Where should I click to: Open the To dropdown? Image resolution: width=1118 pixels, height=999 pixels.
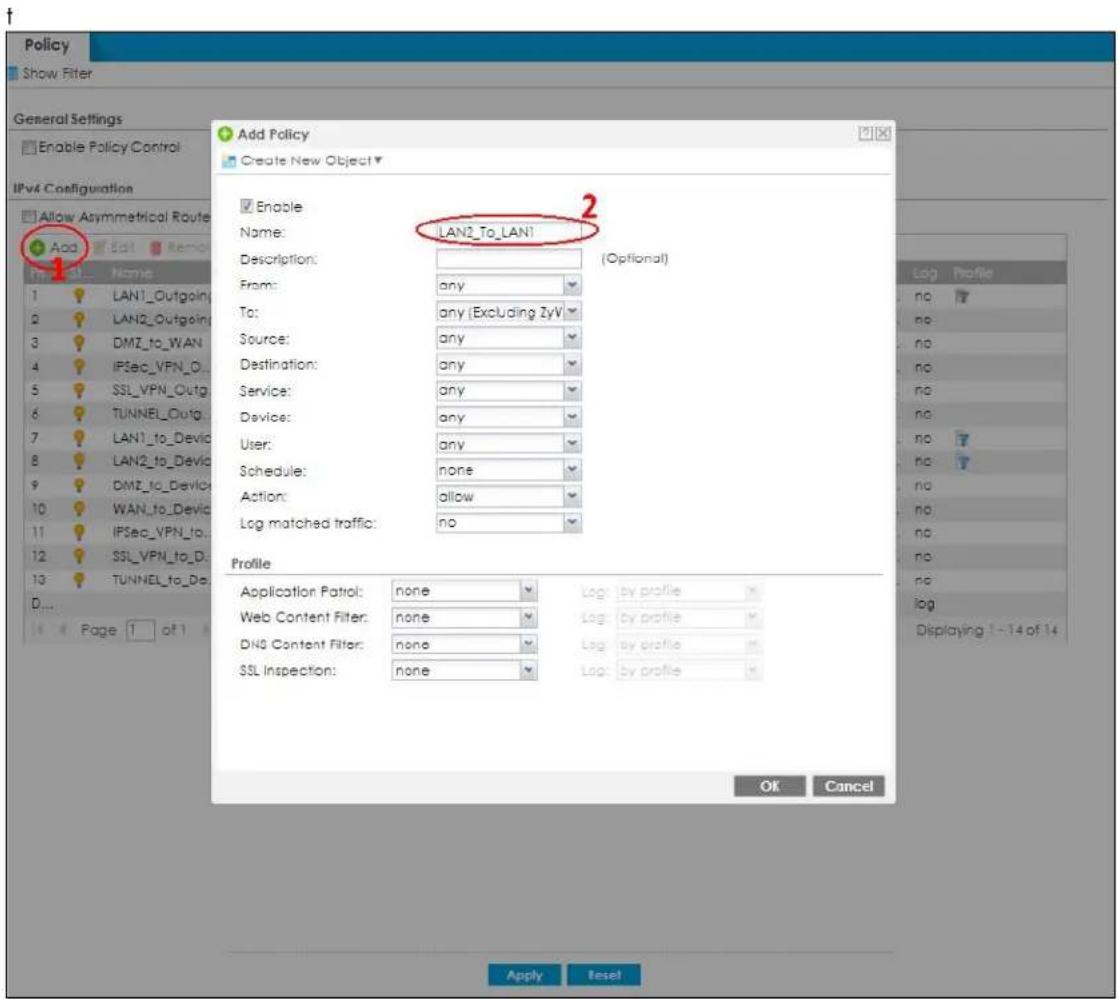572,312
